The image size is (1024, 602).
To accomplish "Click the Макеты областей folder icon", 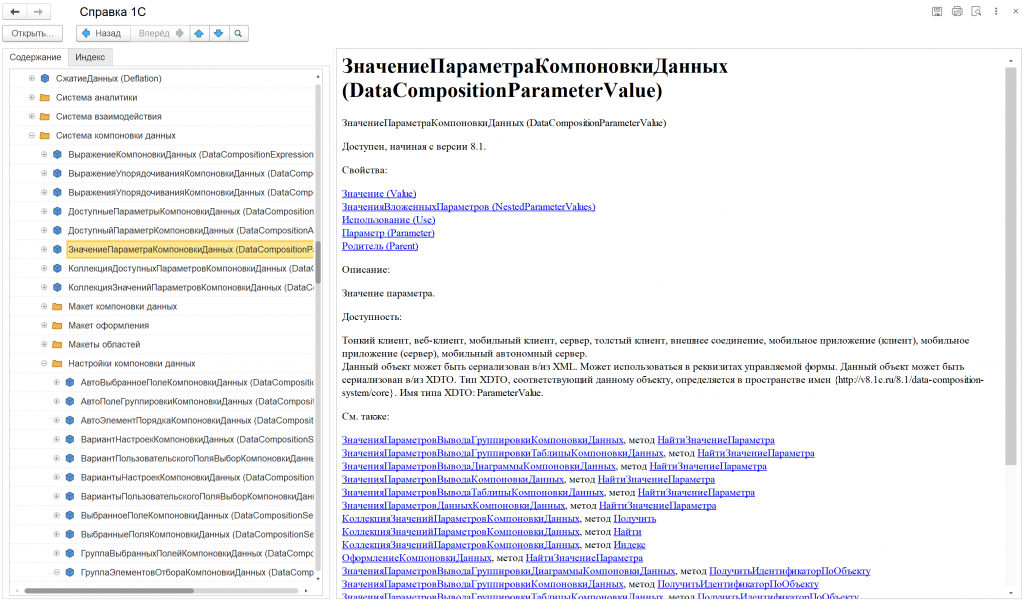I will [57, 344].
